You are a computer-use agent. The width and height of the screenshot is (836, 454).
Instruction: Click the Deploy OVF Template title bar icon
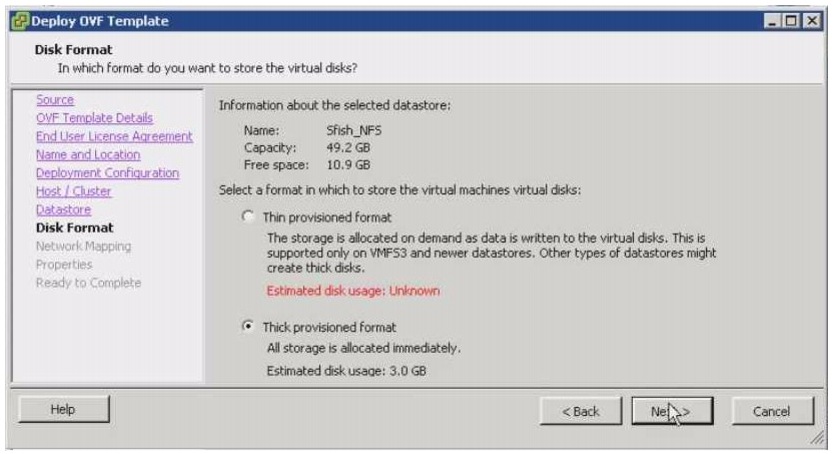coord(22,21)
